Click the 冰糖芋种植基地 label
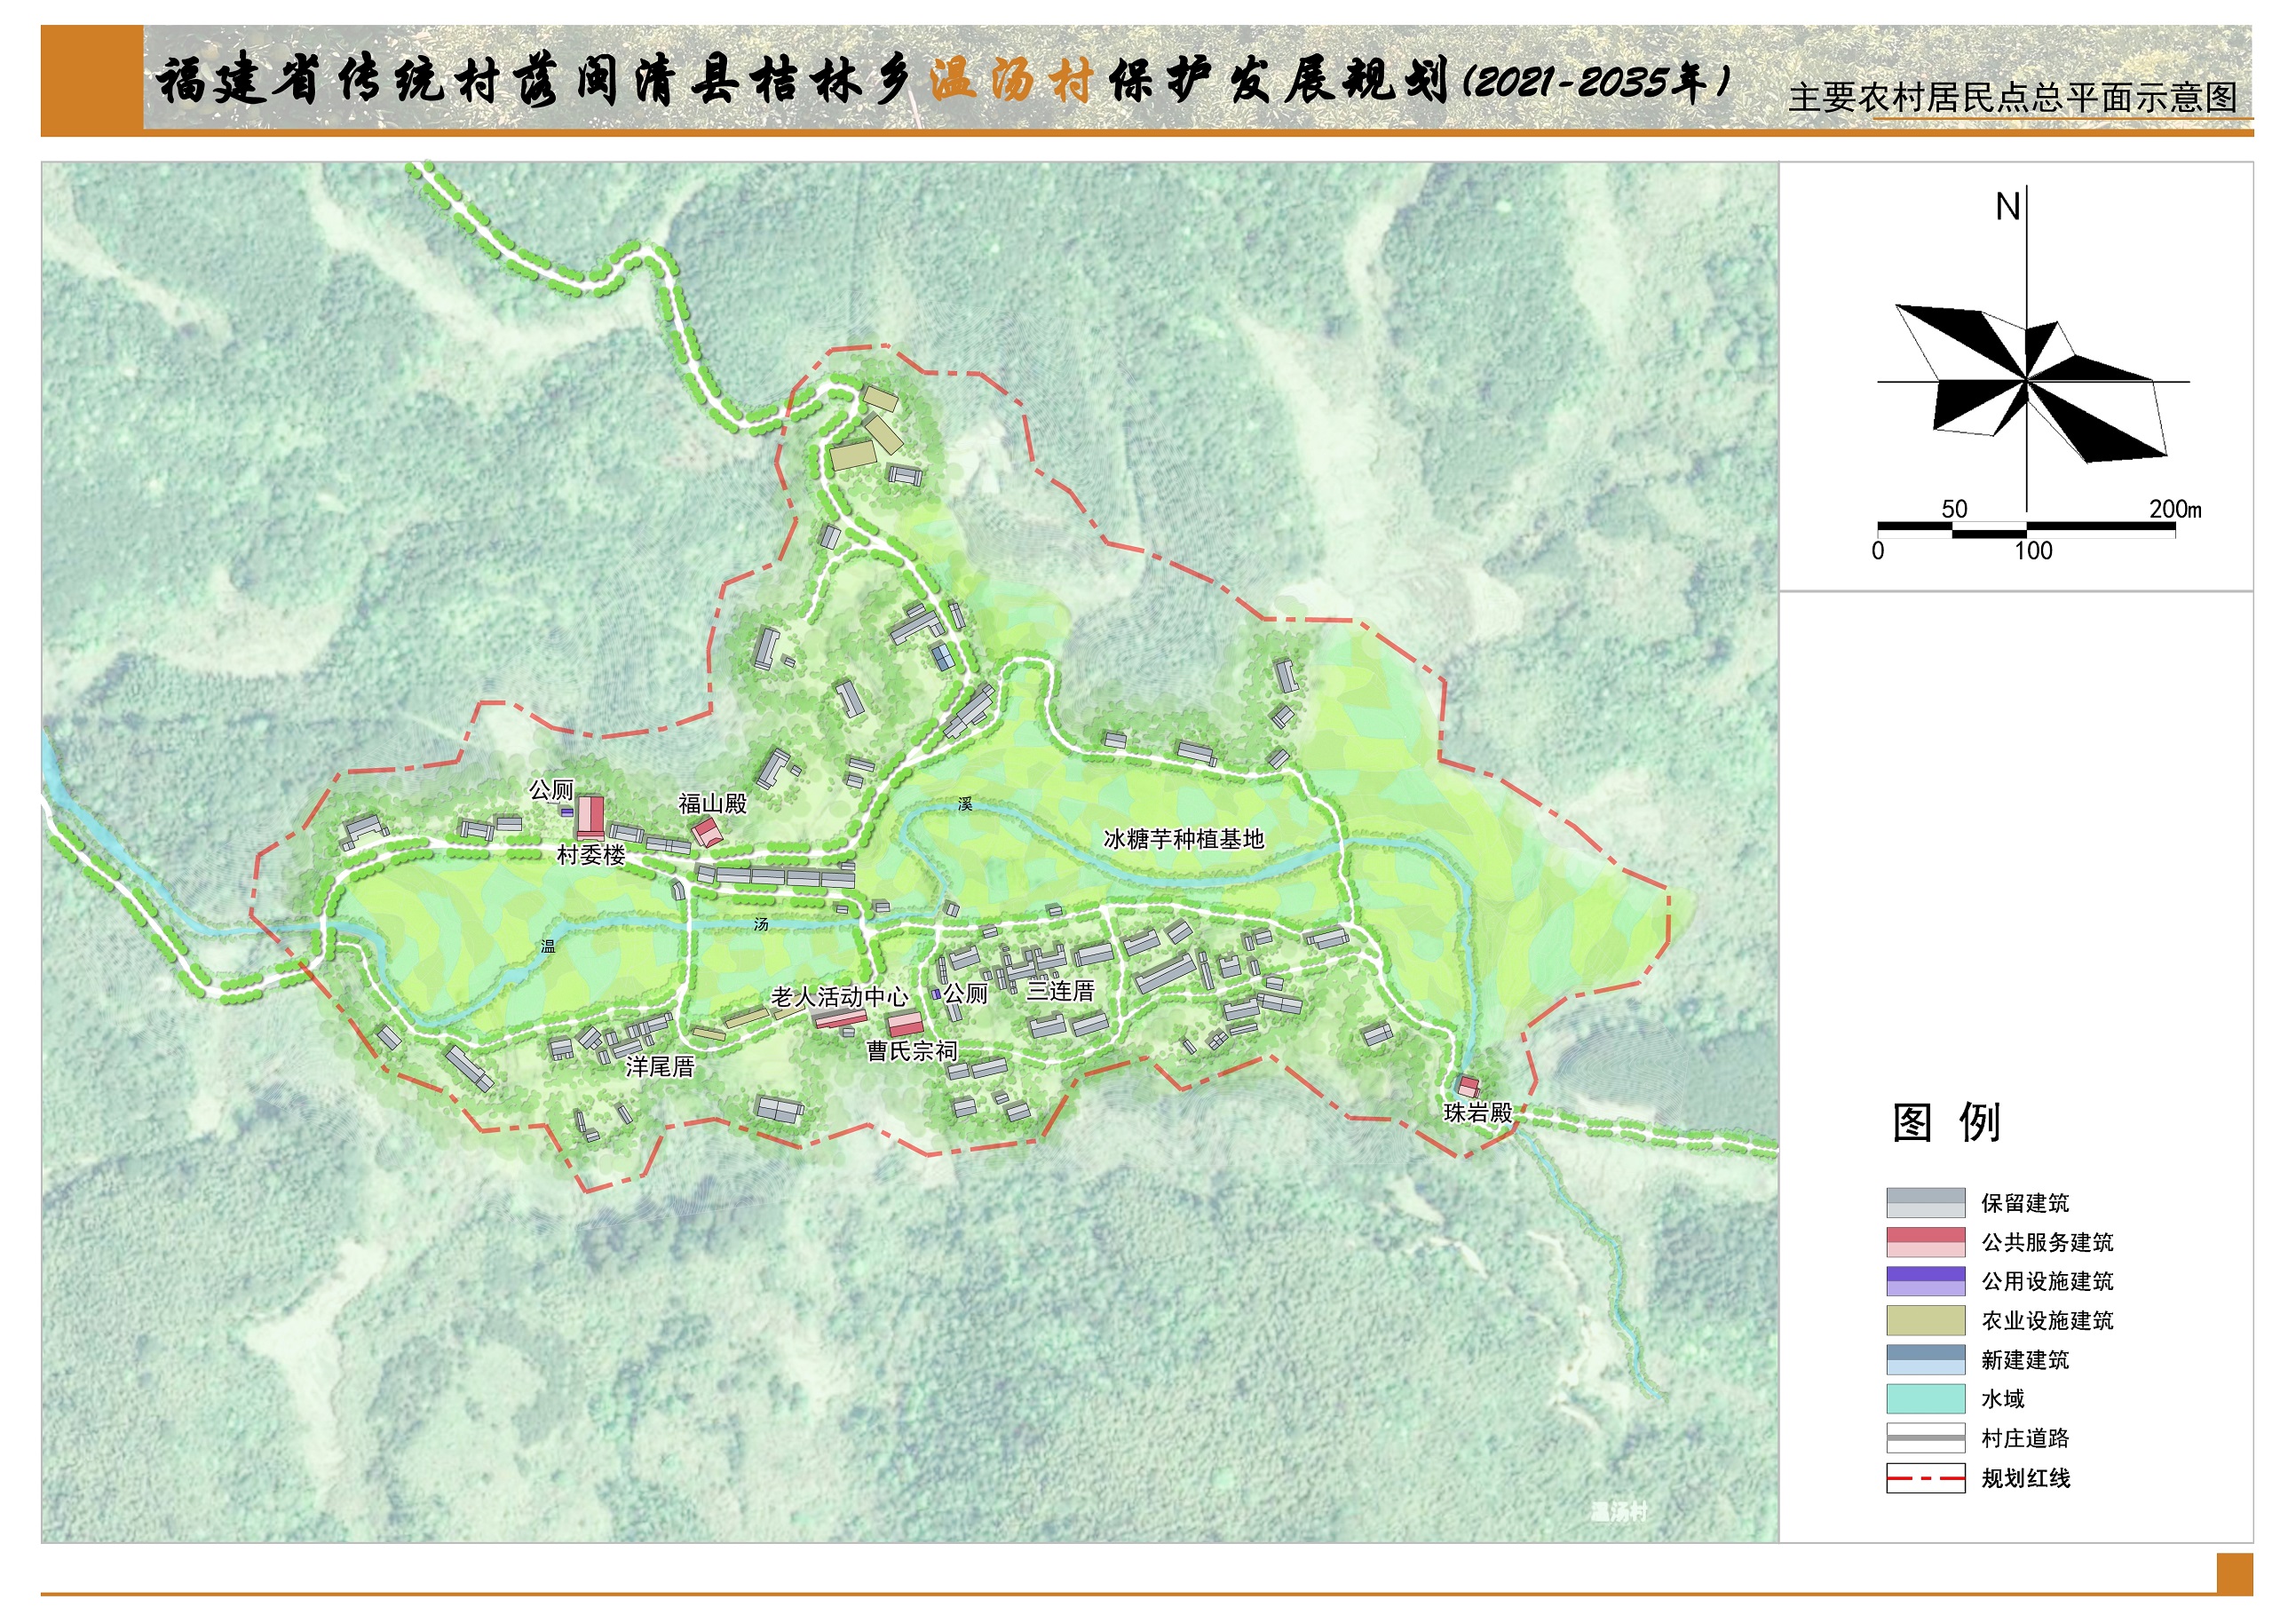The height and width of the screenshot is (1623, 2296). pos(1184,838)
